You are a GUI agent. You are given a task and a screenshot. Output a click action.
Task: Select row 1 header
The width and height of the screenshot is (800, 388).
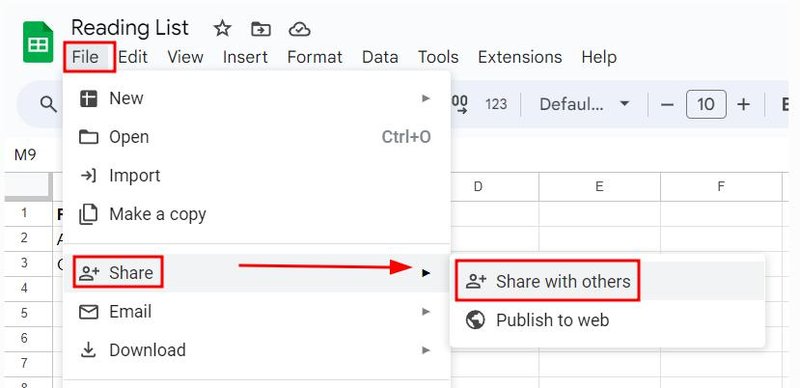pyautogui.click(x=24, y=213)
